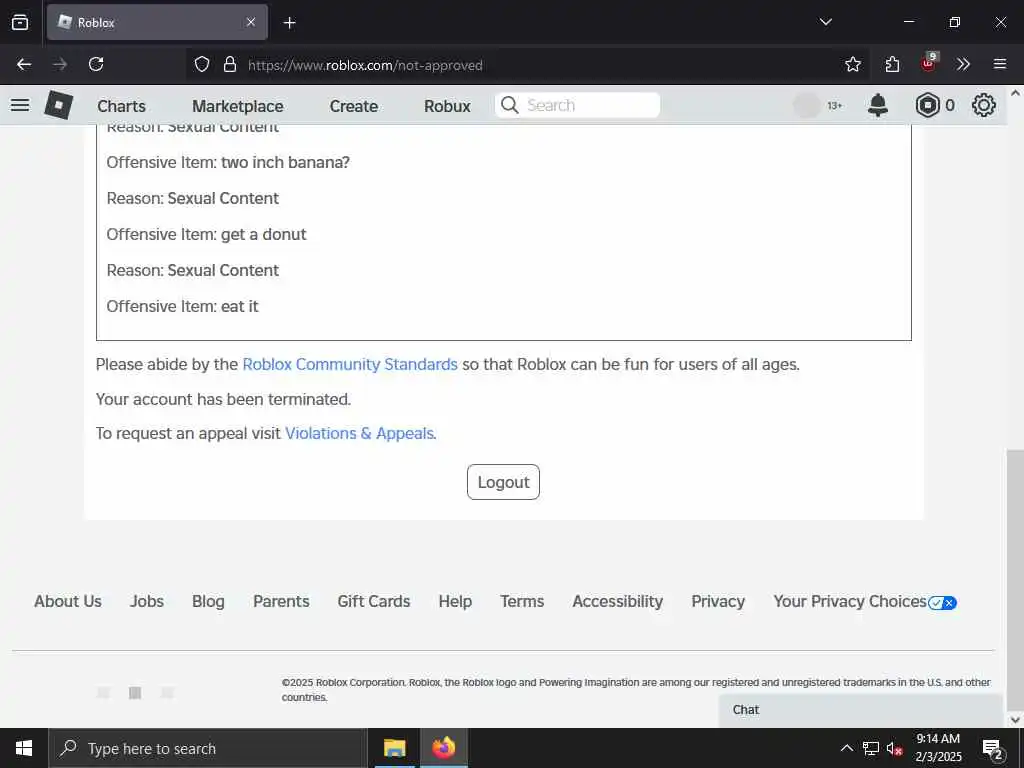1024x768 pixels.
Task: Open the Firefox application menu
Action: (1000, 64)
